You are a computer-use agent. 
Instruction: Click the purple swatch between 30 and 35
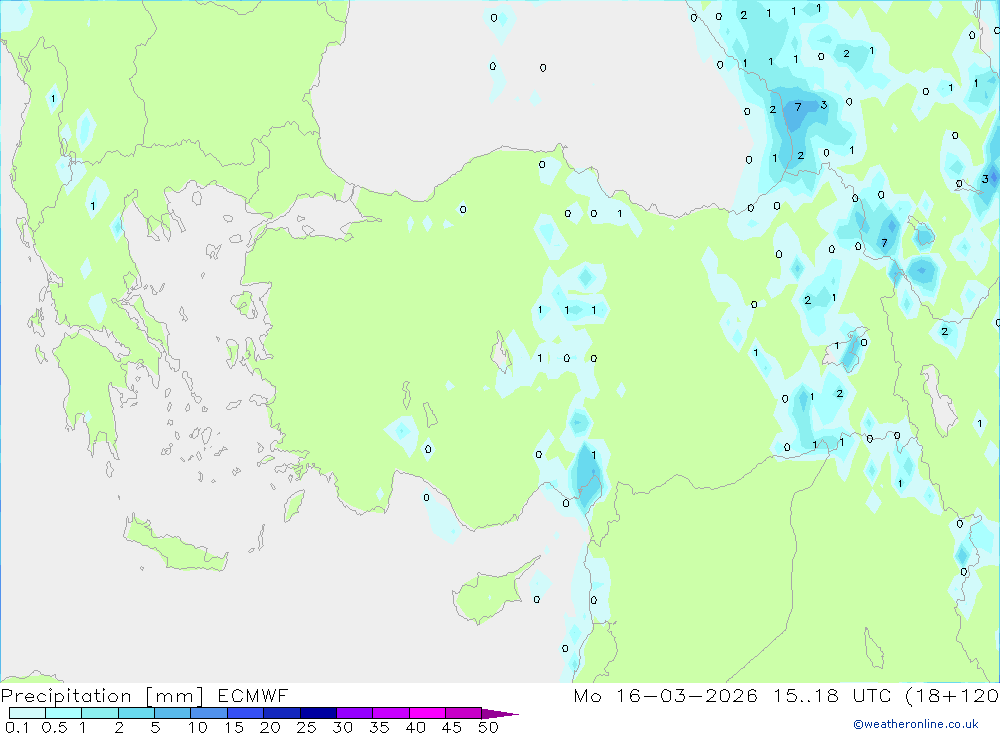[354, 713]
